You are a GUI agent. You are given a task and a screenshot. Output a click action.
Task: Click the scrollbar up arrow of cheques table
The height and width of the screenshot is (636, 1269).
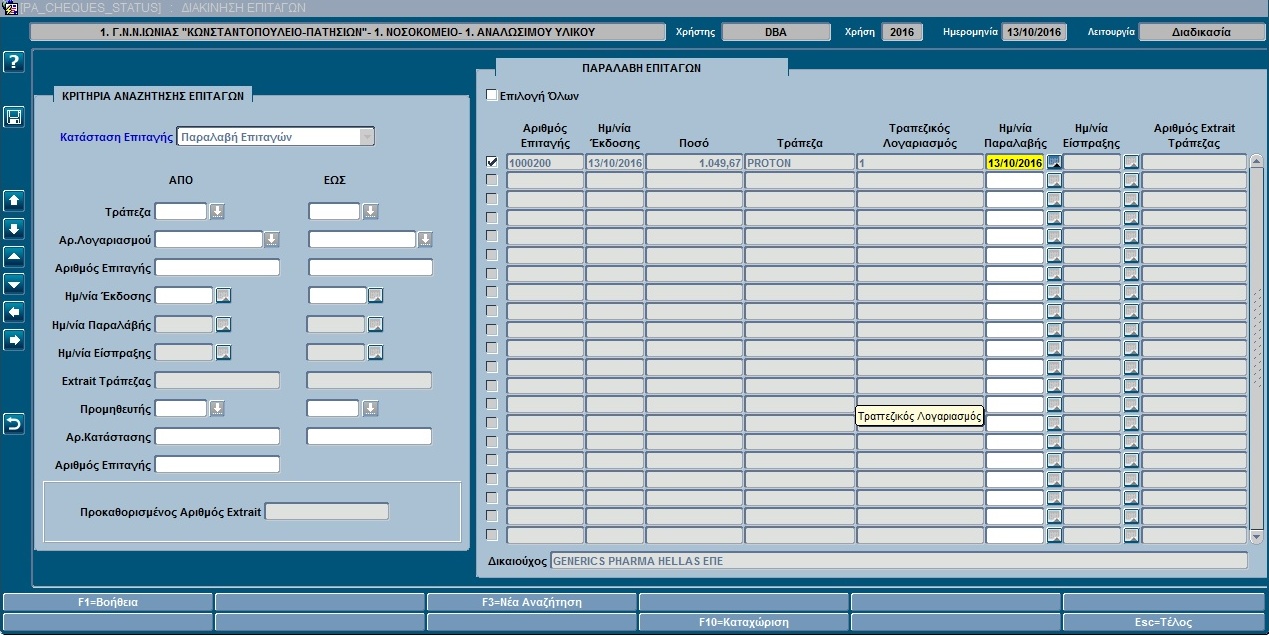click(1257, 161)
